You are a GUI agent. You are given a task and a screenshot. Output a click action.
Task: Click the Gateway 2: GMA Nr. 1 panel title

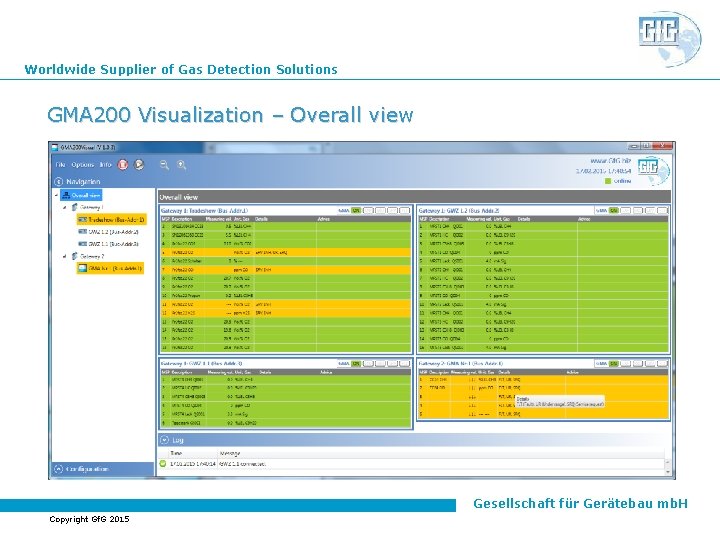point(461,363)
